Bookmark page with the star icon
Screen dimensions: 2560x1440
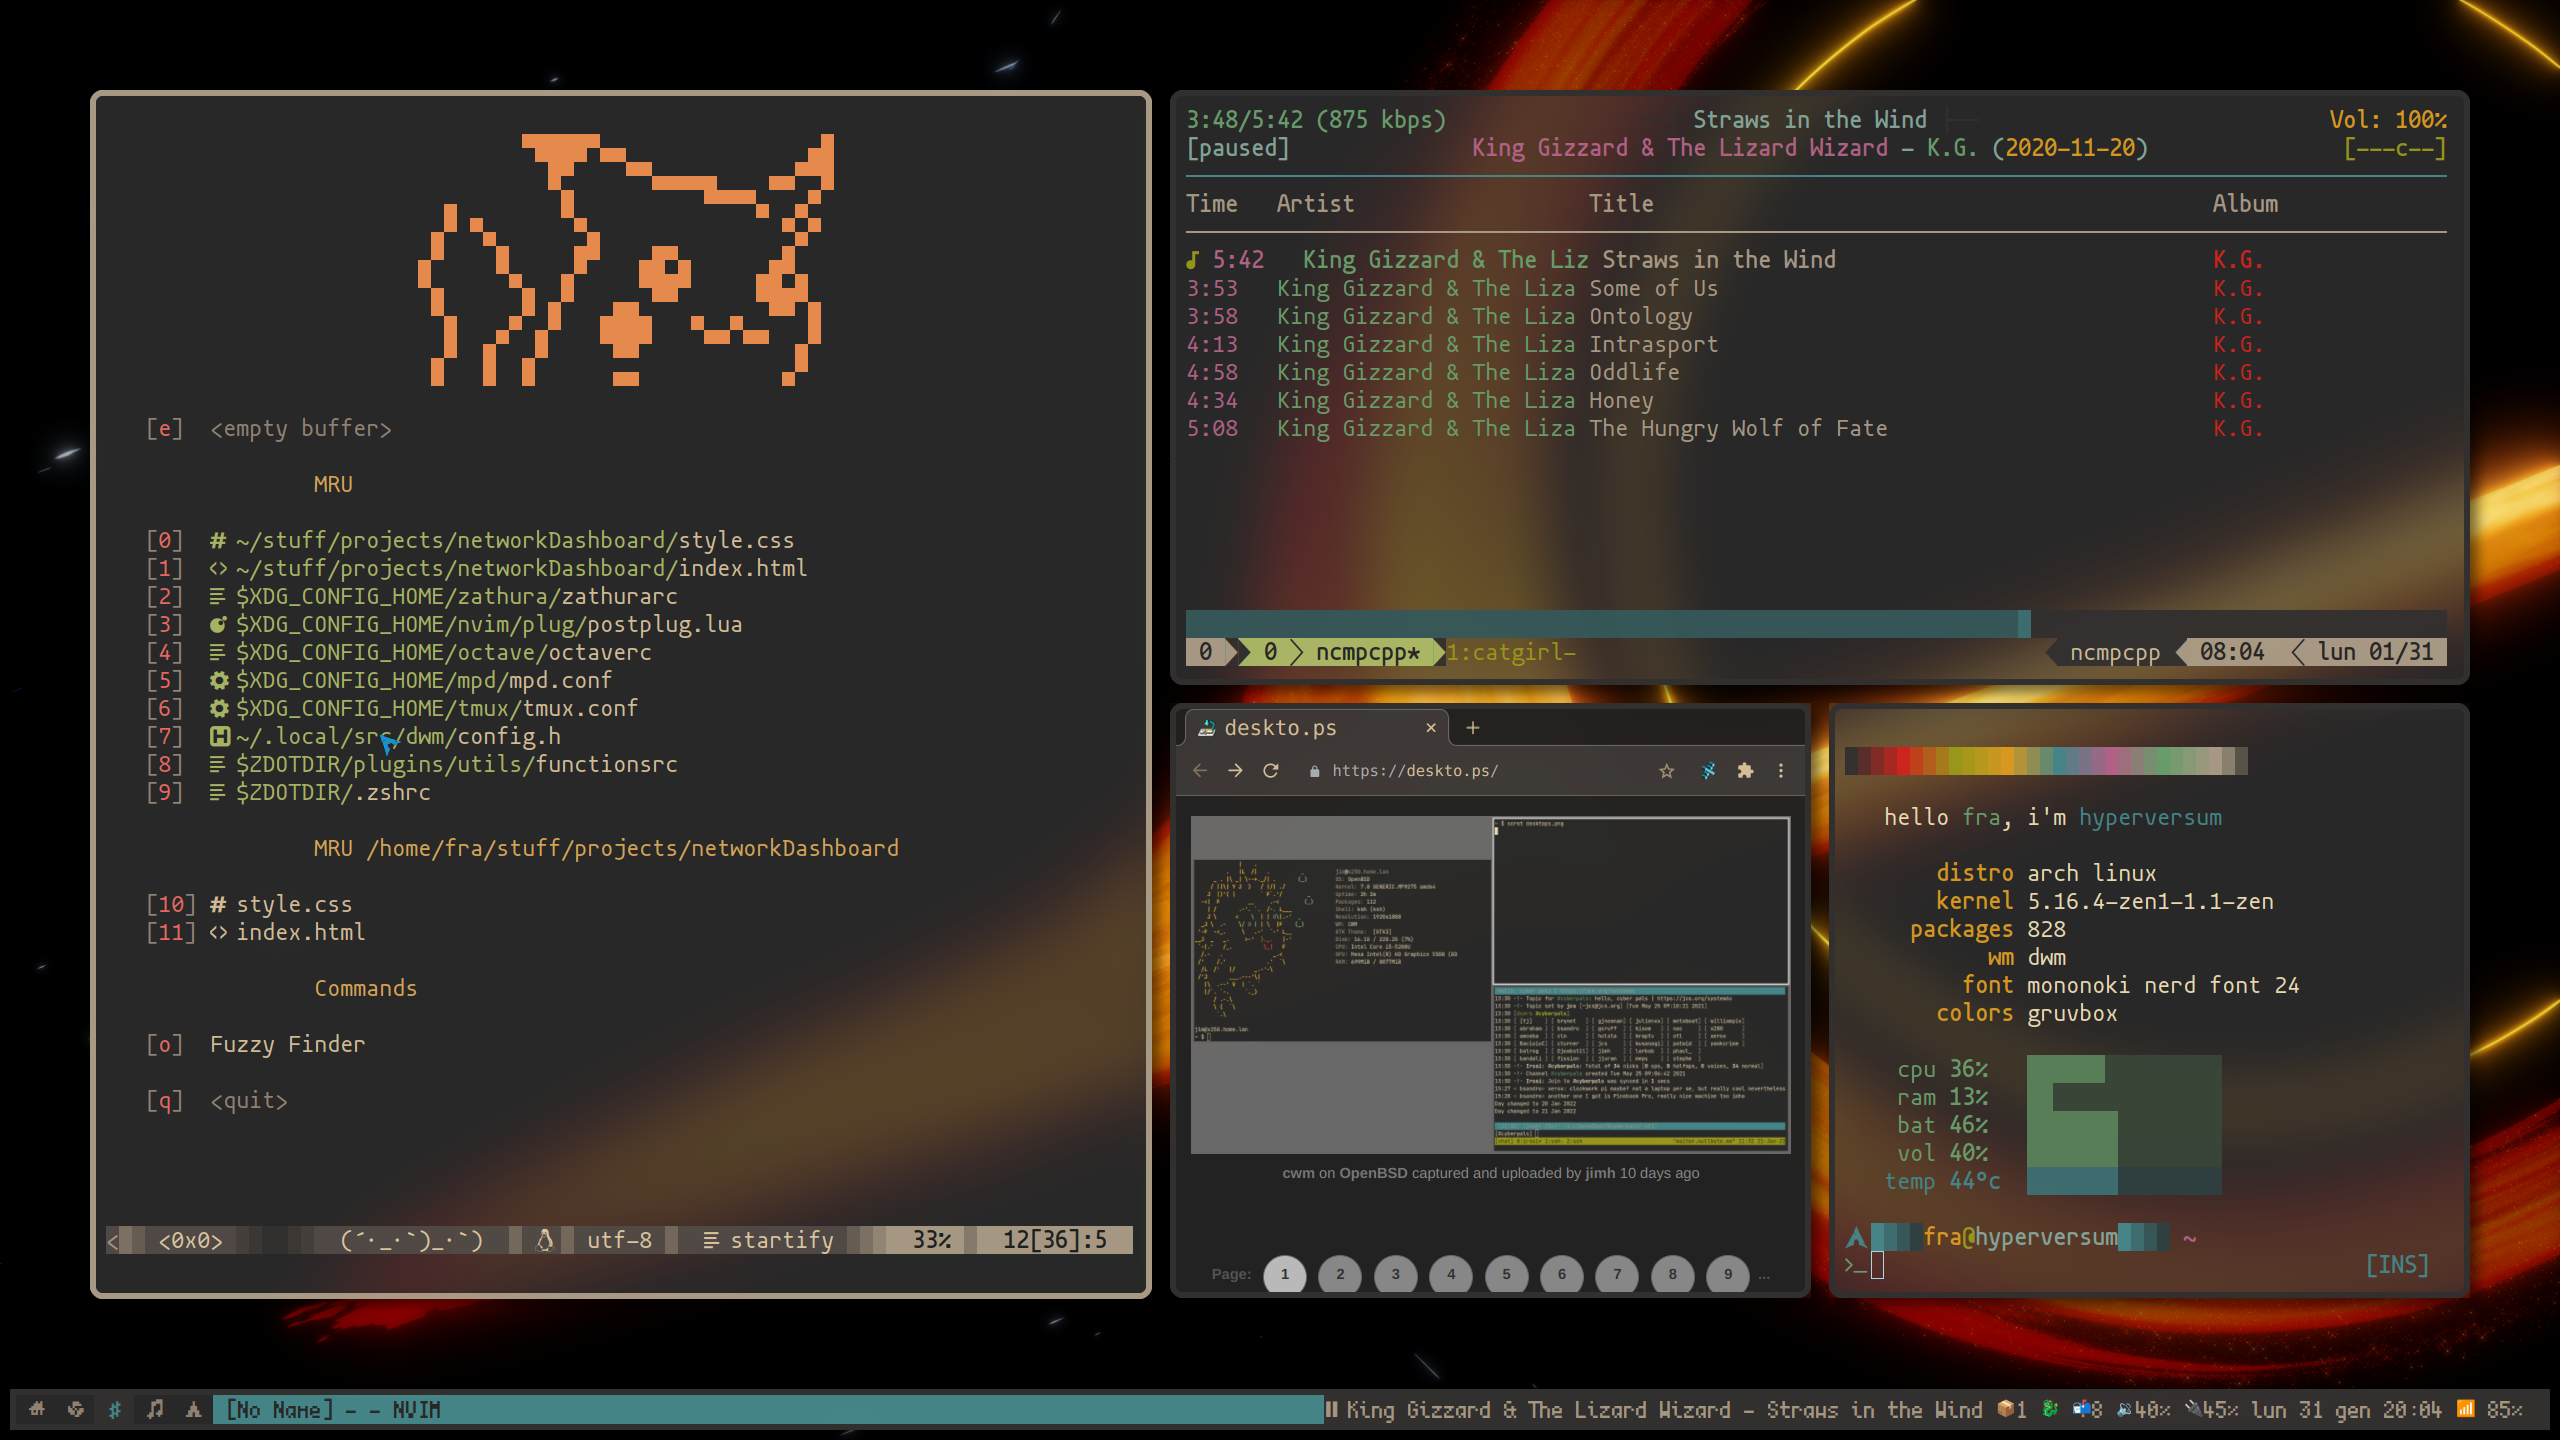[x=1666, y=771]
